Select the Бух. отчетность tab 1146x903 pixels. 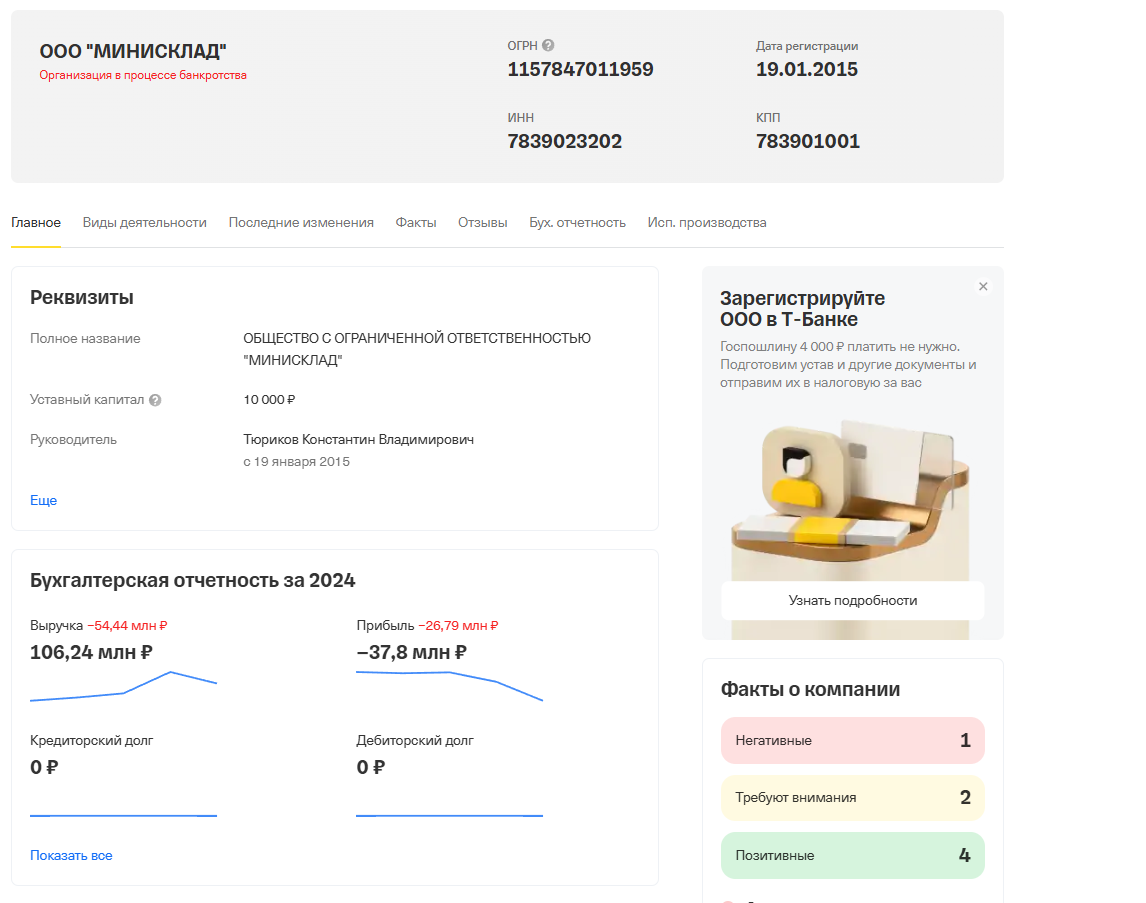(x=577, y=223)
